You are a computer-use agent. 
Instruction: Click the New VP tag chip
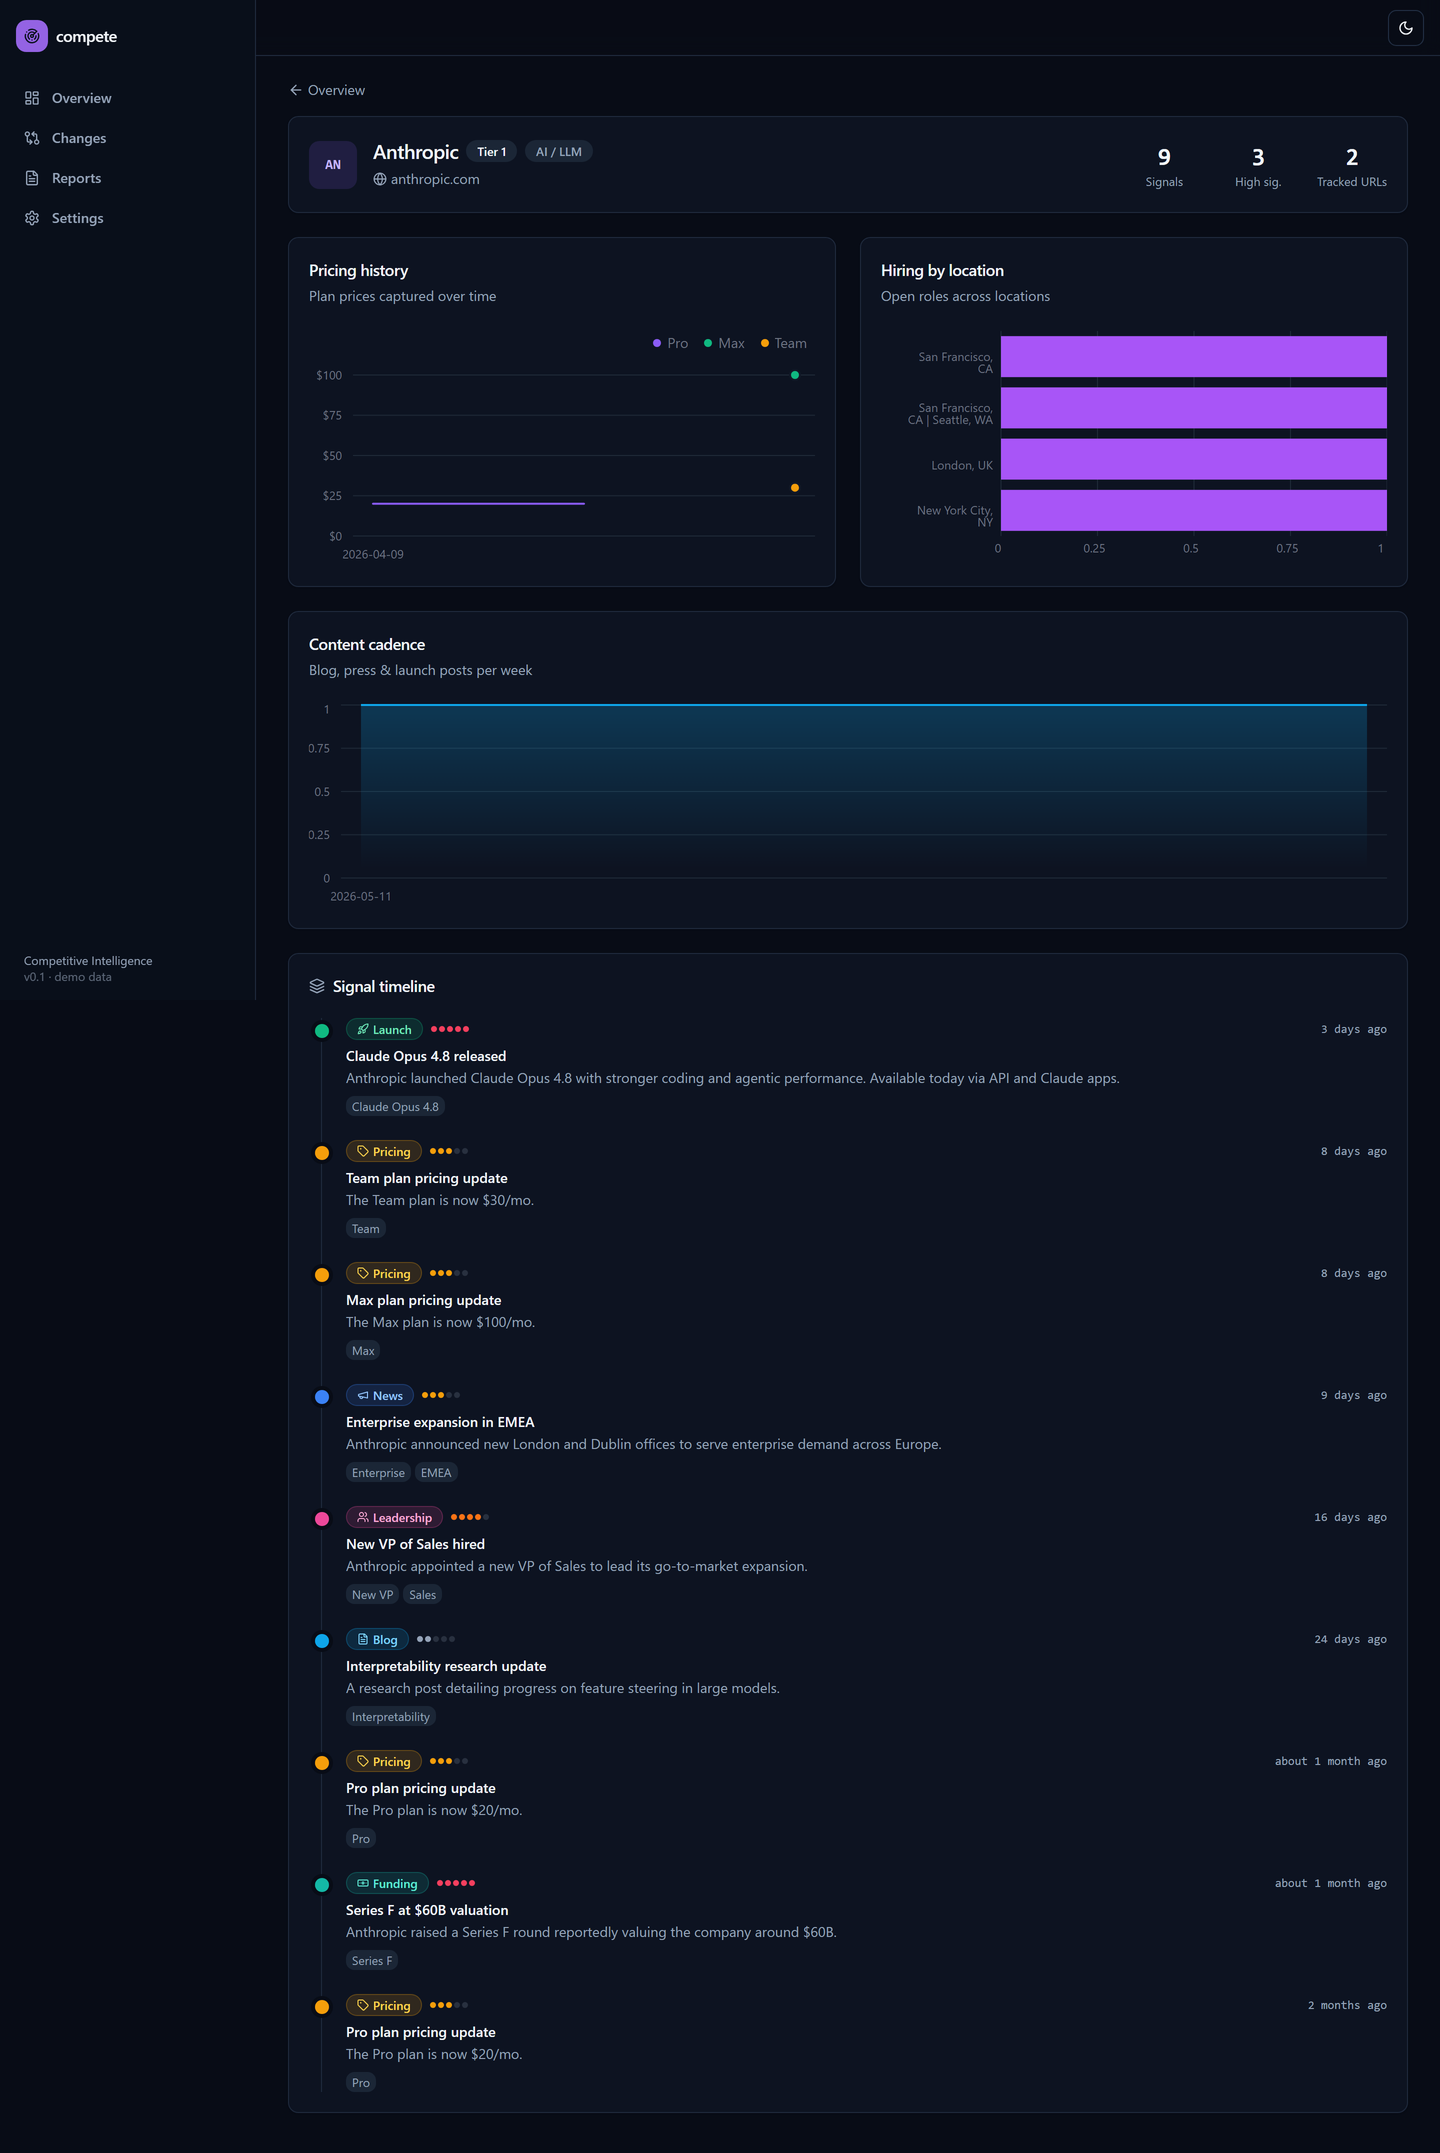coord(372,1595)
